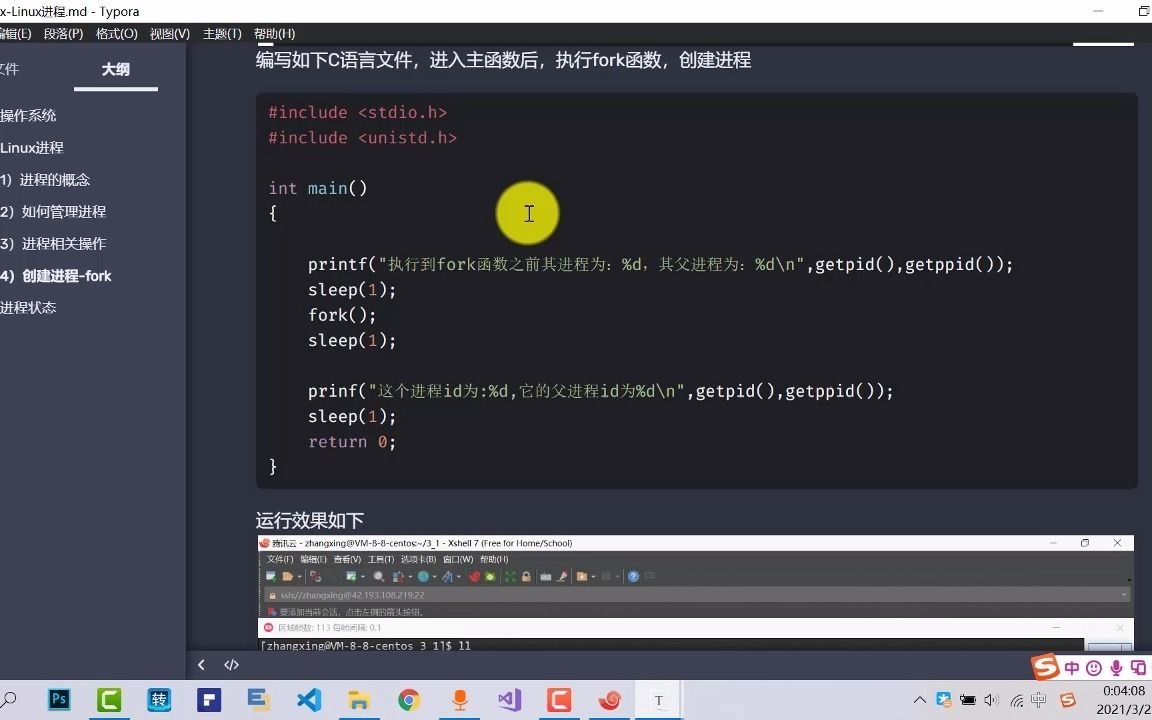Start voice input on Sogou floating bar
The image size is (1152, 720).
coord(1116,668)
